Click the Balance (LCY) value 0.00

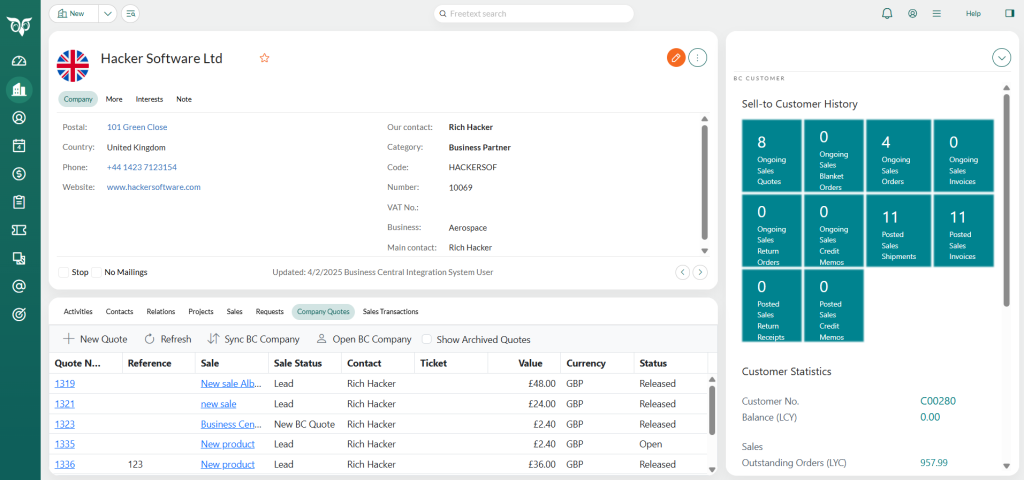click(930, 417)
